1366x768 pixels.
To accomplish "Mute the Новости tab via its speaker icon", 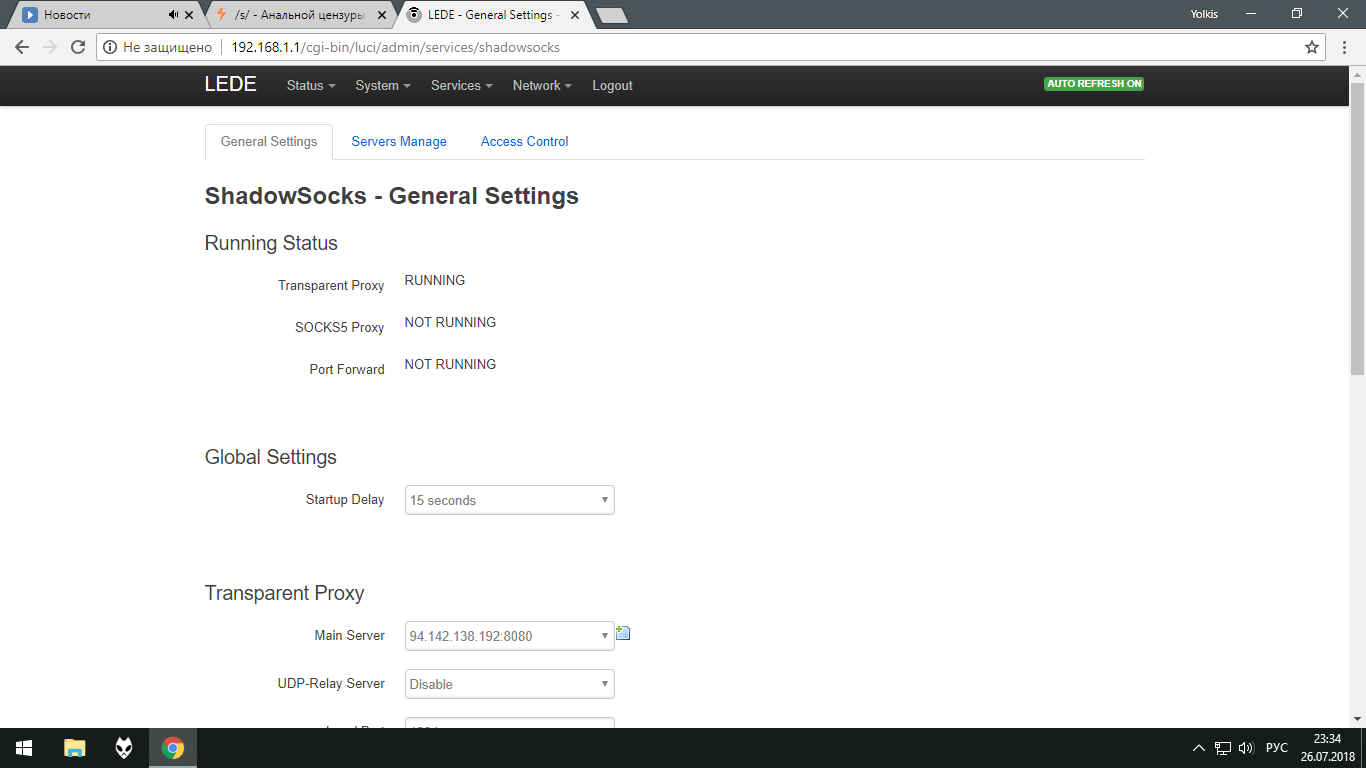I will click(174, 15).
